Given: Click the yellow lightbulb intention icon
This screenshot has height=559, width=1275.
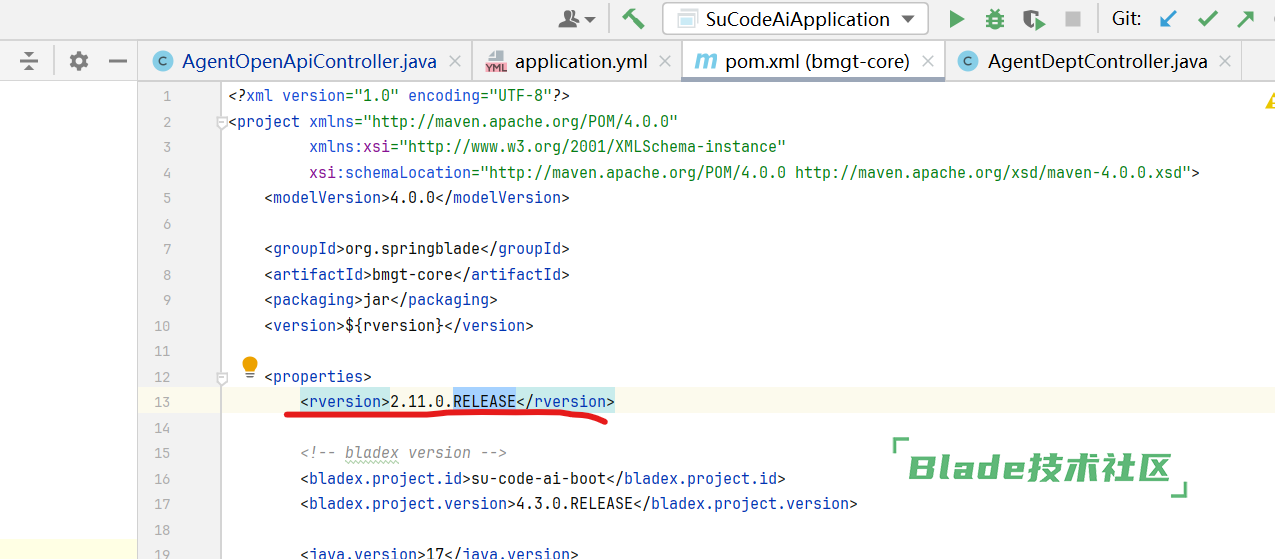Looking at the screenshot, I should [250, 366].
